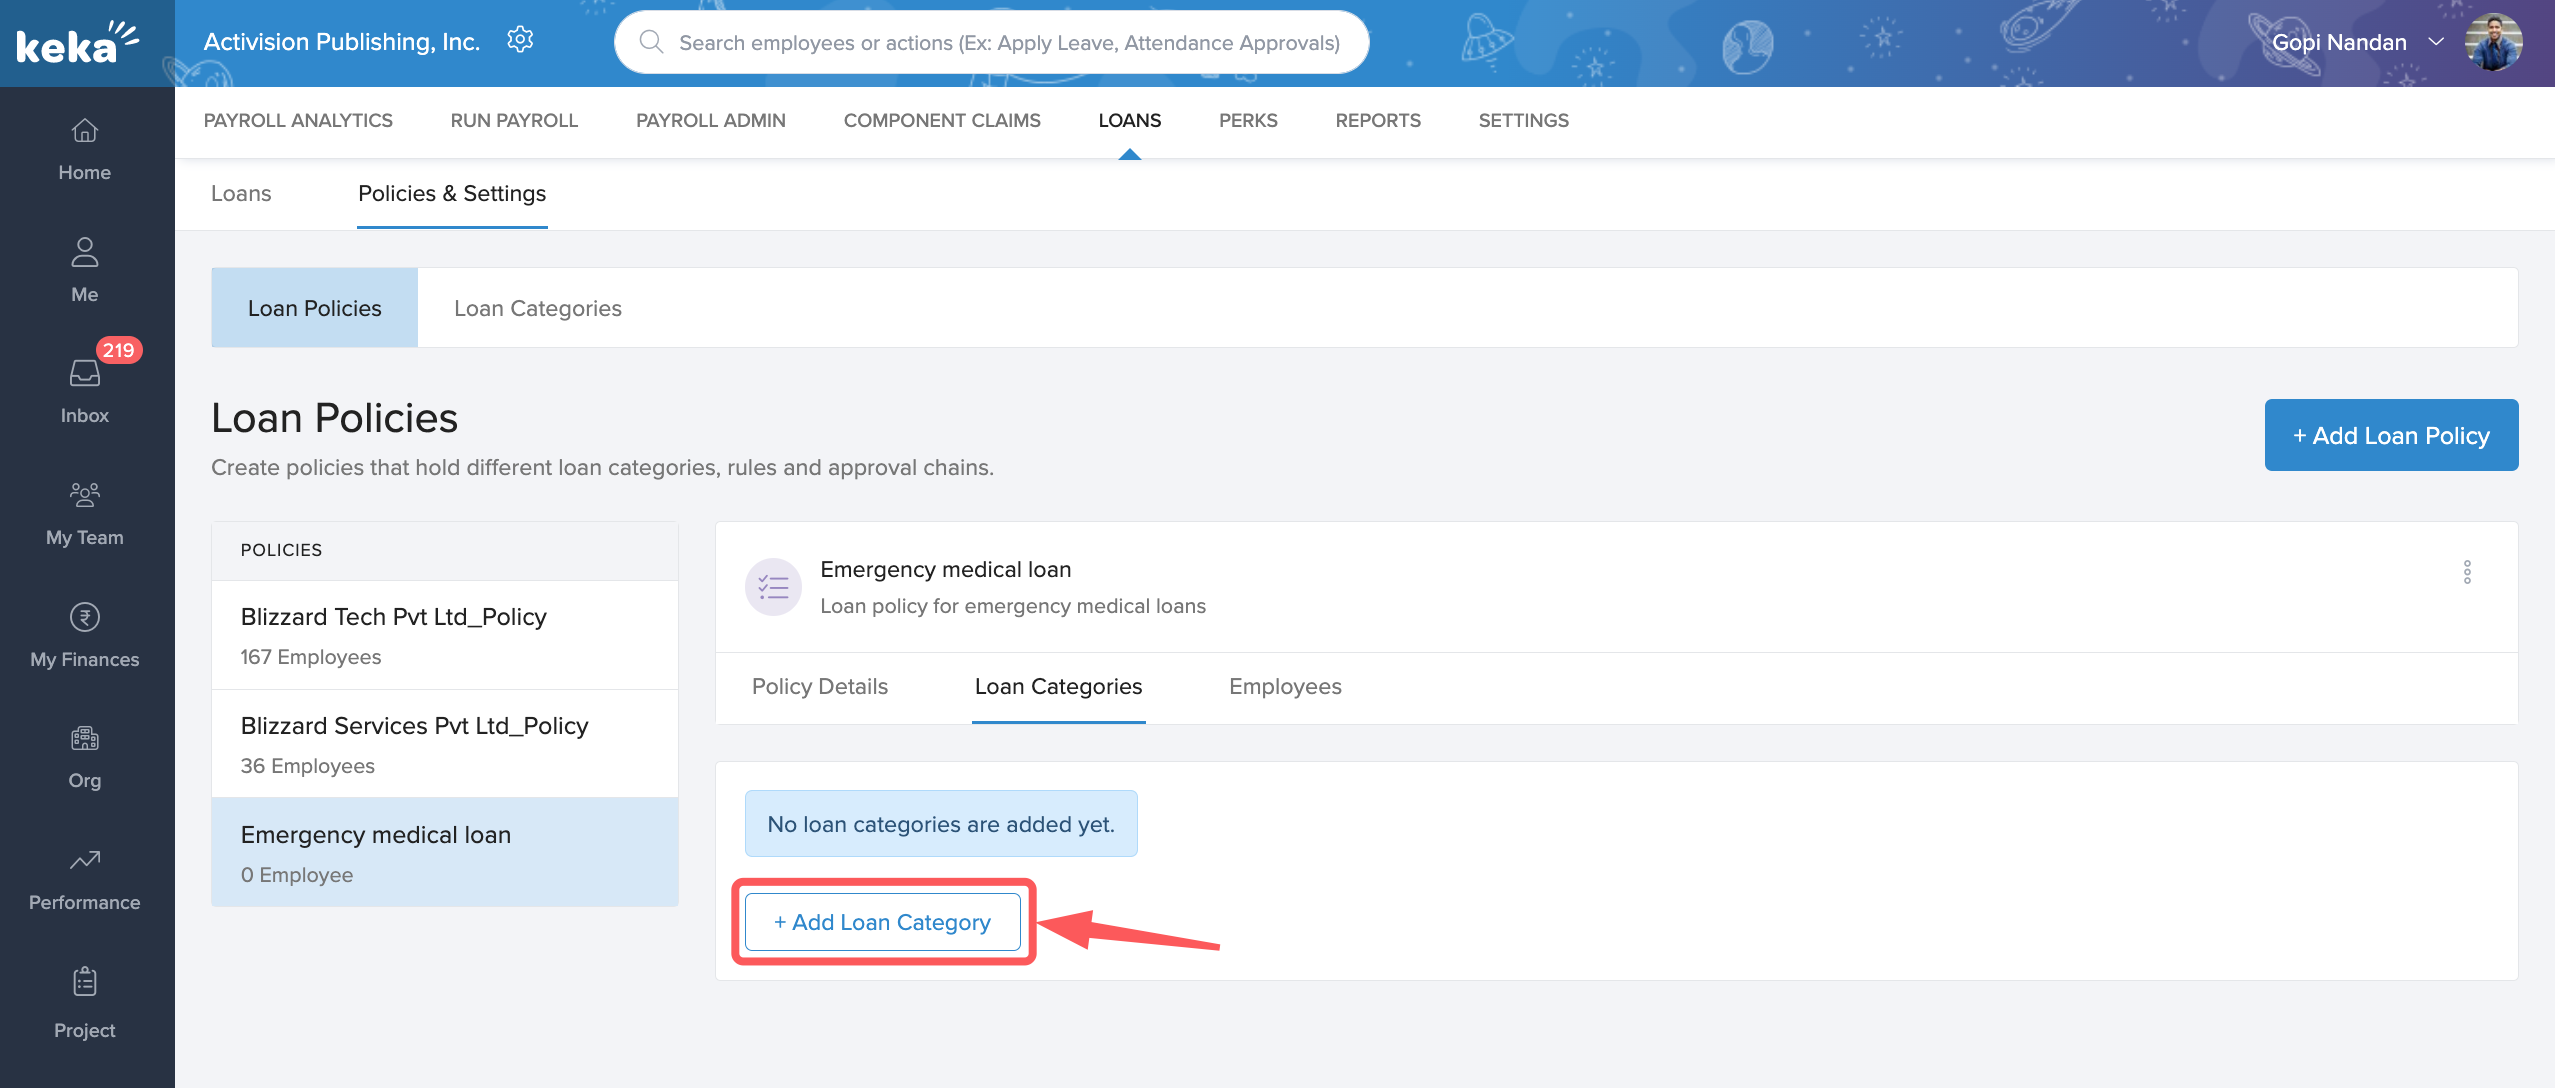2555x1088 pixels.
Task: Click the Add Loan Category button
Action: tap(882, 922)
